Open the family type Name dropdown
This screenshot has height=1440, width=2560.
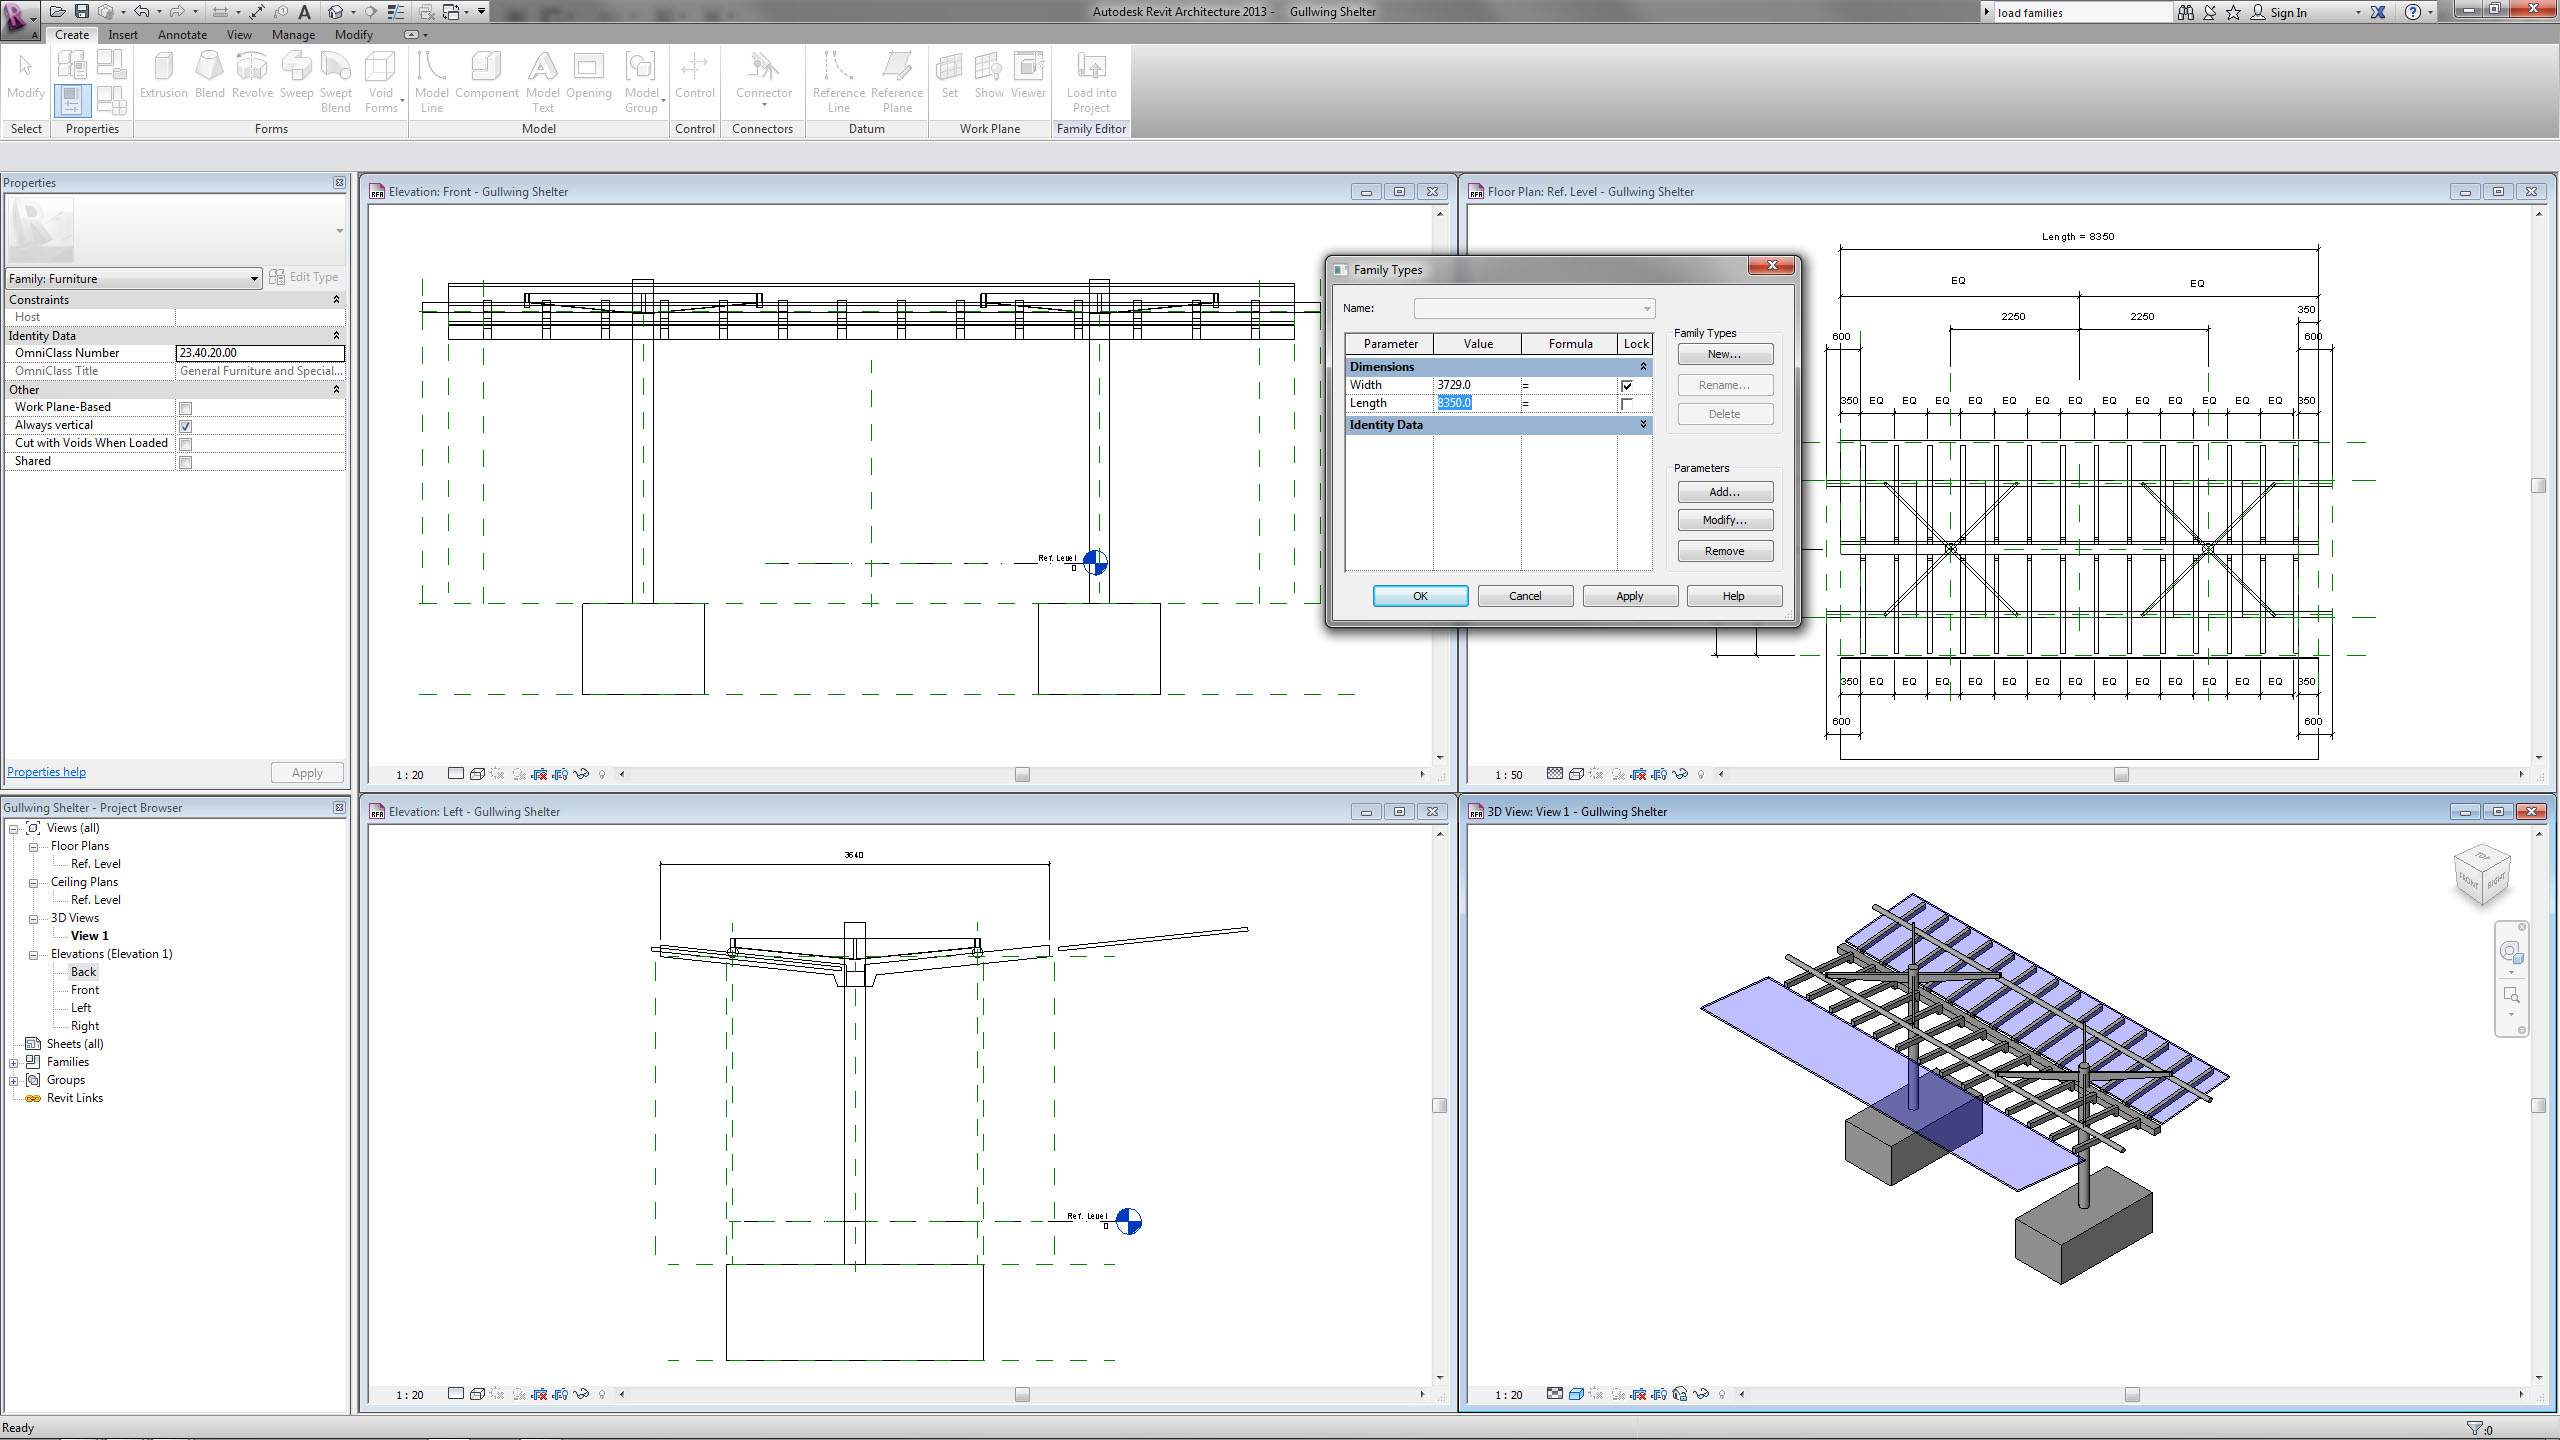1646,309
